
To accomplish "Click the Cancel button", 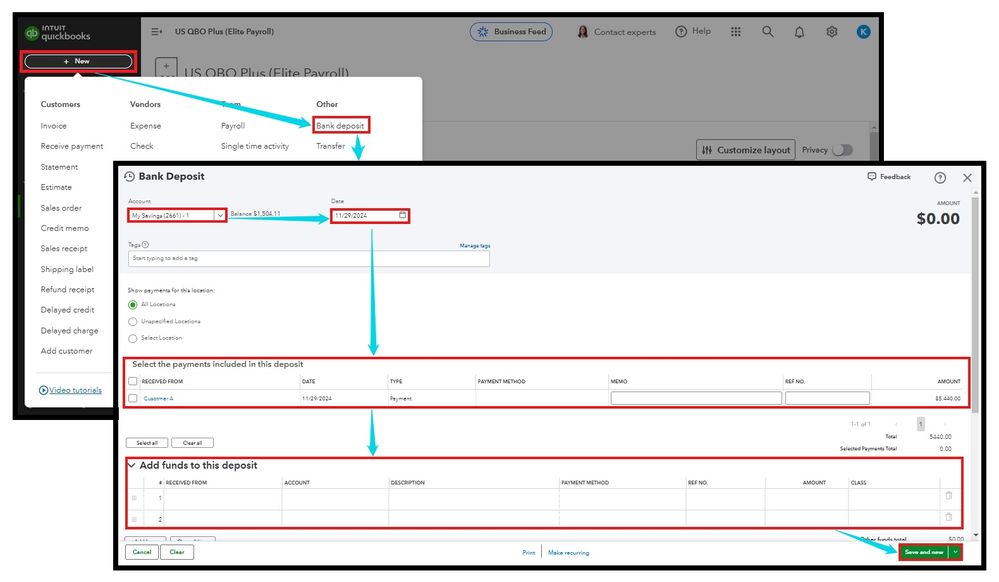I will tap(141, 552).
